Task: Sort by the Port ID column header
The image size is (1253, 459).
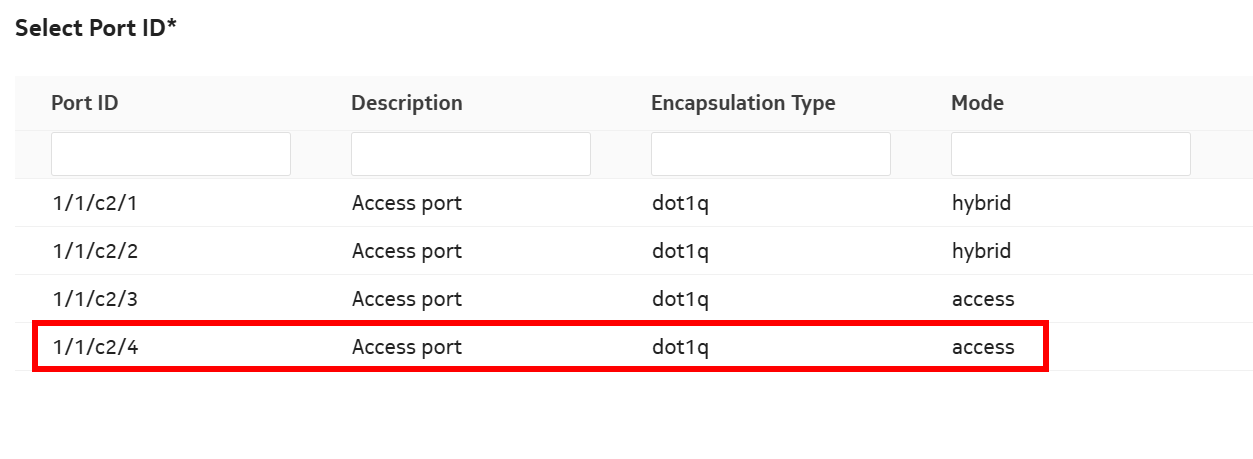Action: pos(85,103)
